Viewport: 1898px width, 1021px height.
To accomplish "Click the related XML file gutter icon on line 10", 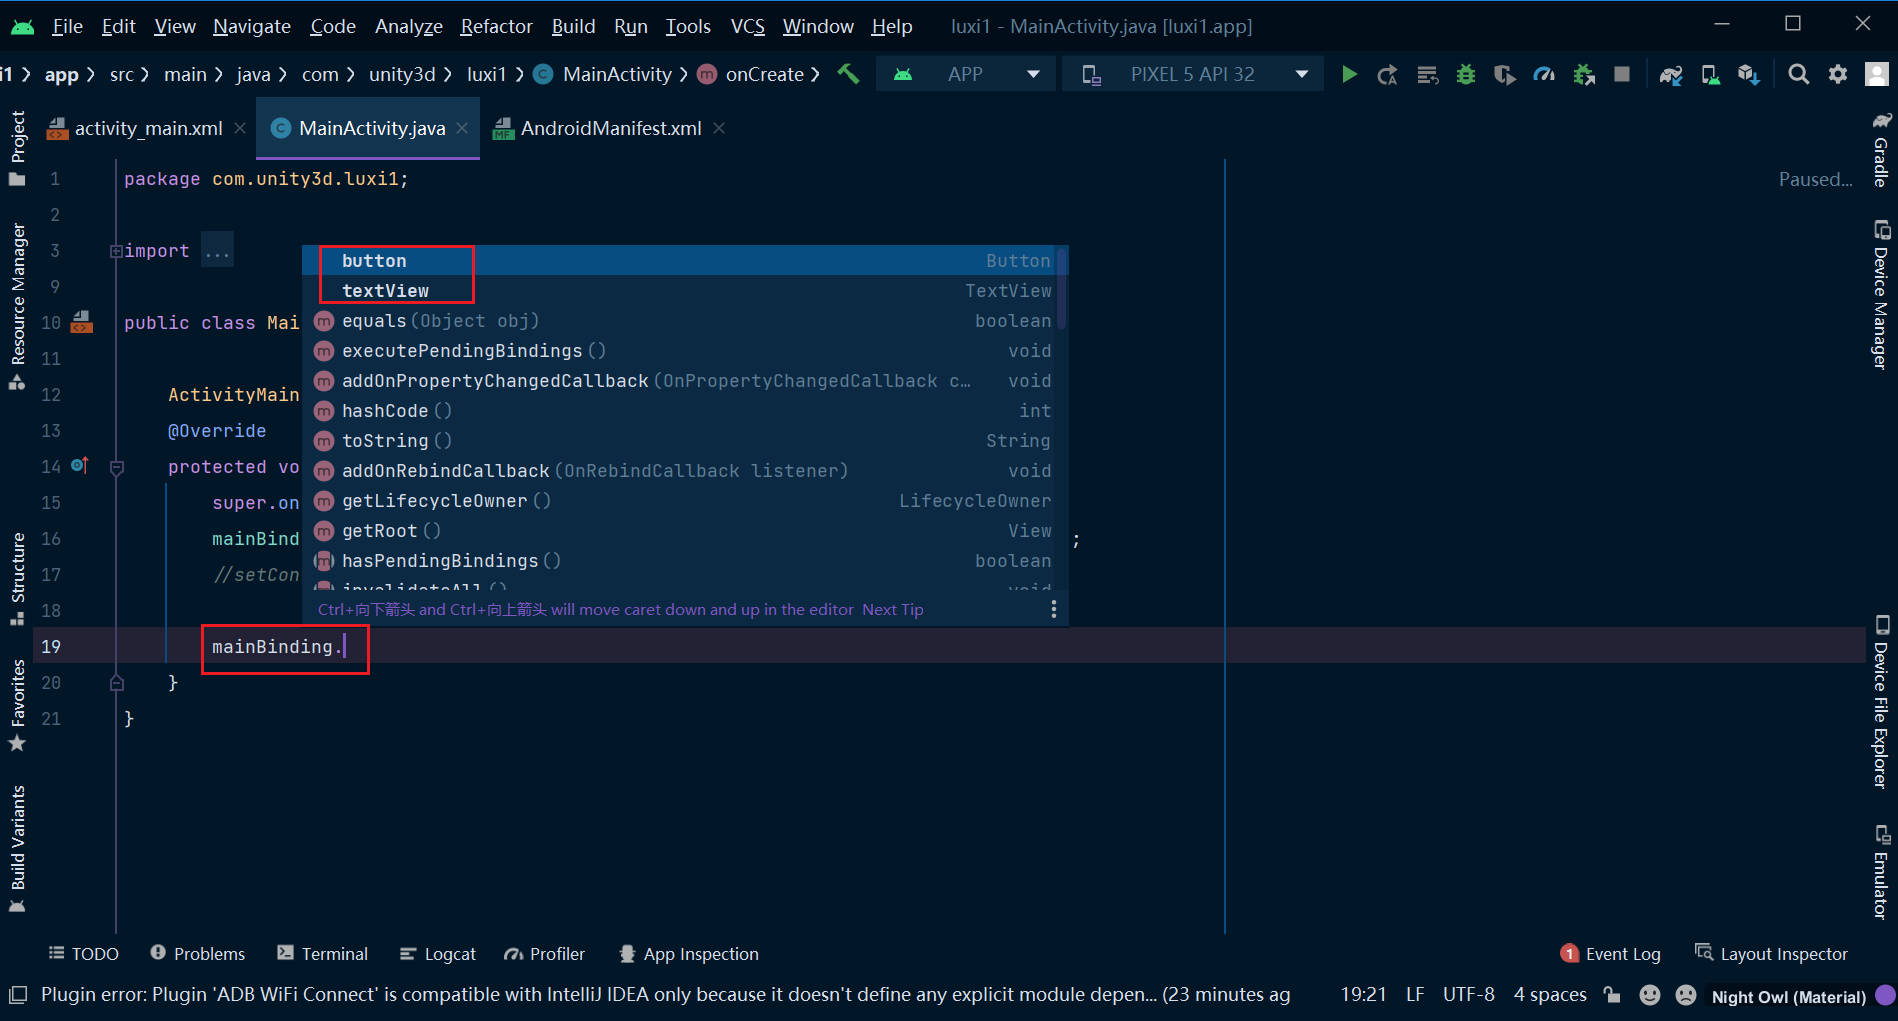I will pyautogui.click(x=82, y=322).
